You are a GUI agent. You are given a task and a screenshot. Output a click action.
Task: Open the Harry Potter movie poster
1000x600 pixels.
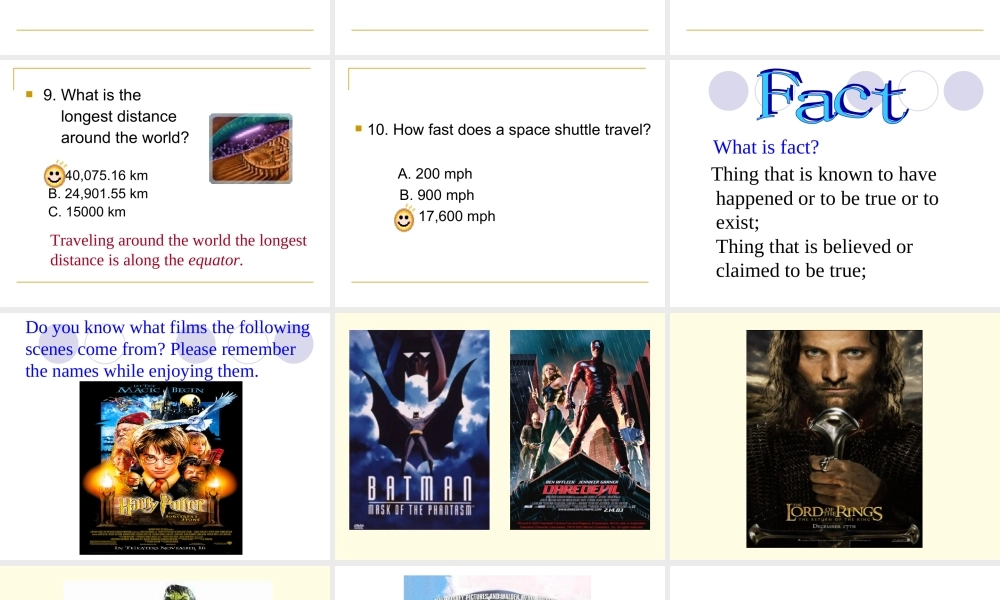click(x=161, y=467)
